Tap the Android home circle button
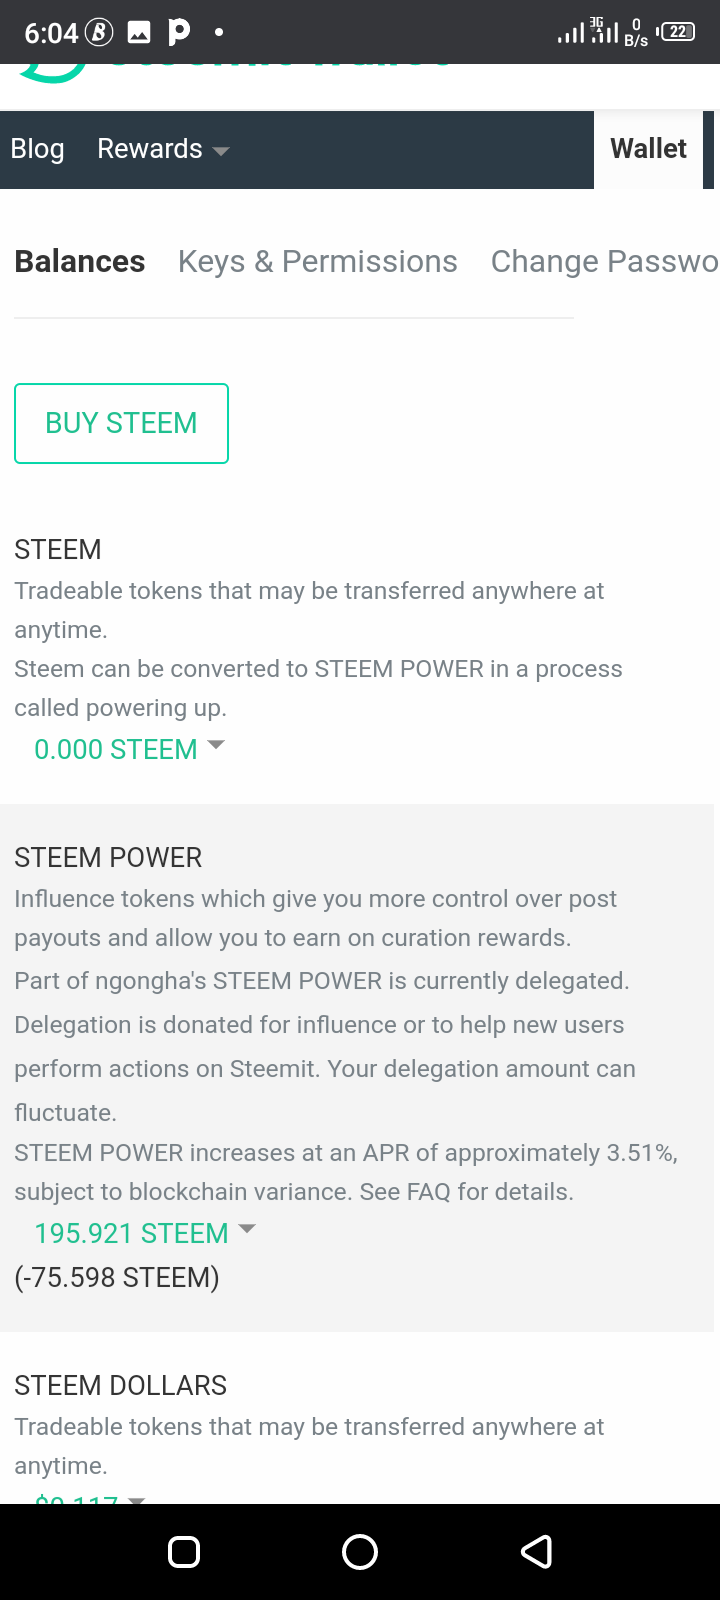 [x=360, y=1552]
